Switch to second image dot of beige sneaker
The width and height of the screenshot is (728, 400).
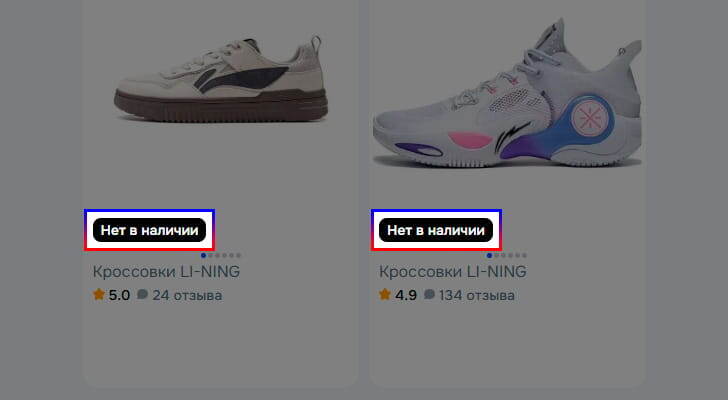(x=210, y=255)
